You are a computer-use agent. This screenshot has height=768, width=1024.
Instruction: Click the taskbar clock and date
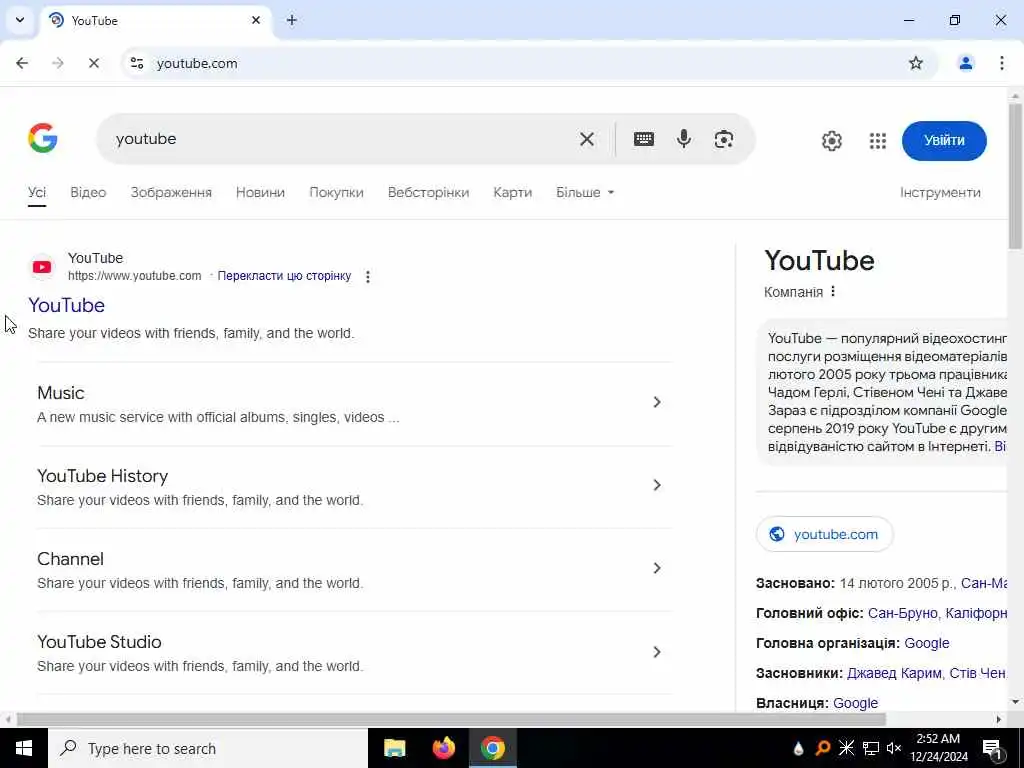point(938,748)
